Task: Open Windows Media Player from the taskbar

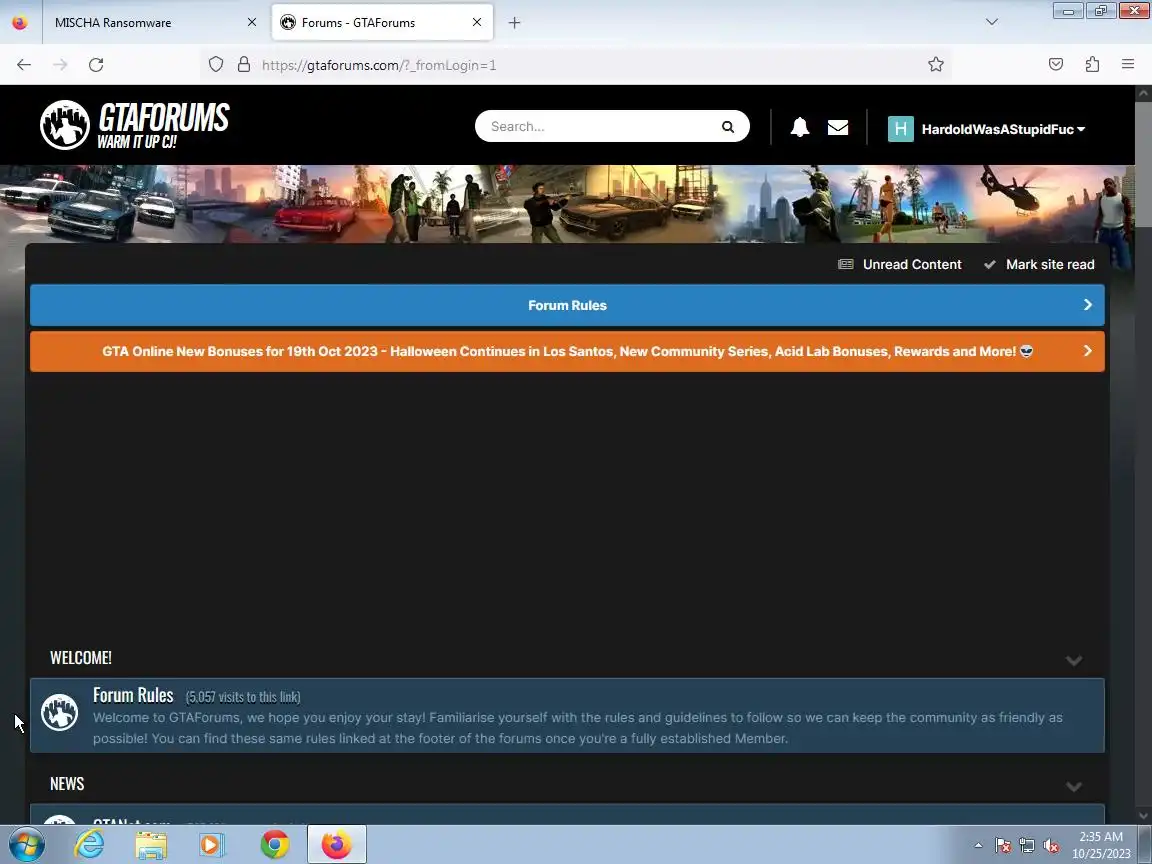Action: pyautogui.click(x=212, y=845)
